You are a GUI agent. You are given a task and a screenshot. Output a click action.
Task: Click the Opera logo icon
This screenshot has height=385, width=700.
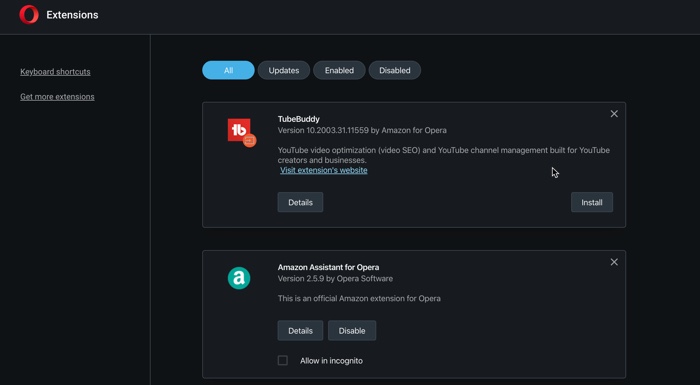[29, 15]
